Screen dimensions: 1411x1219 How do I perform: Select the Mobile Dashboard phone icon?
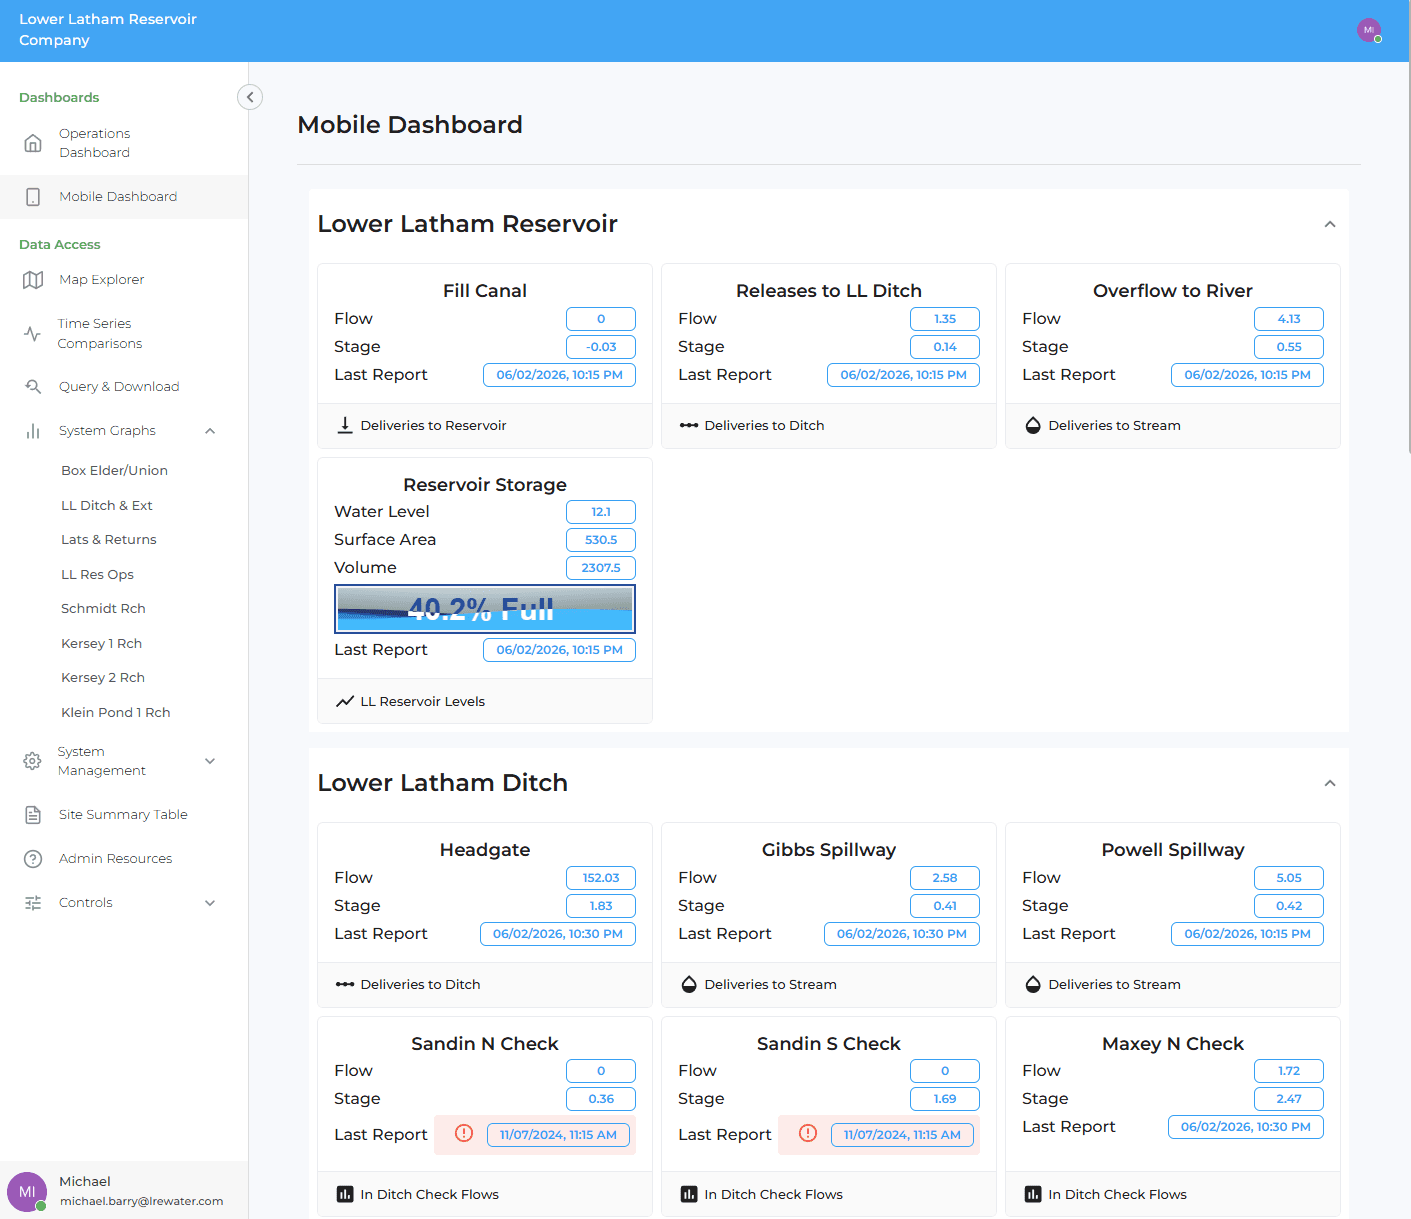pyautogui.click(x=33, y=197)
